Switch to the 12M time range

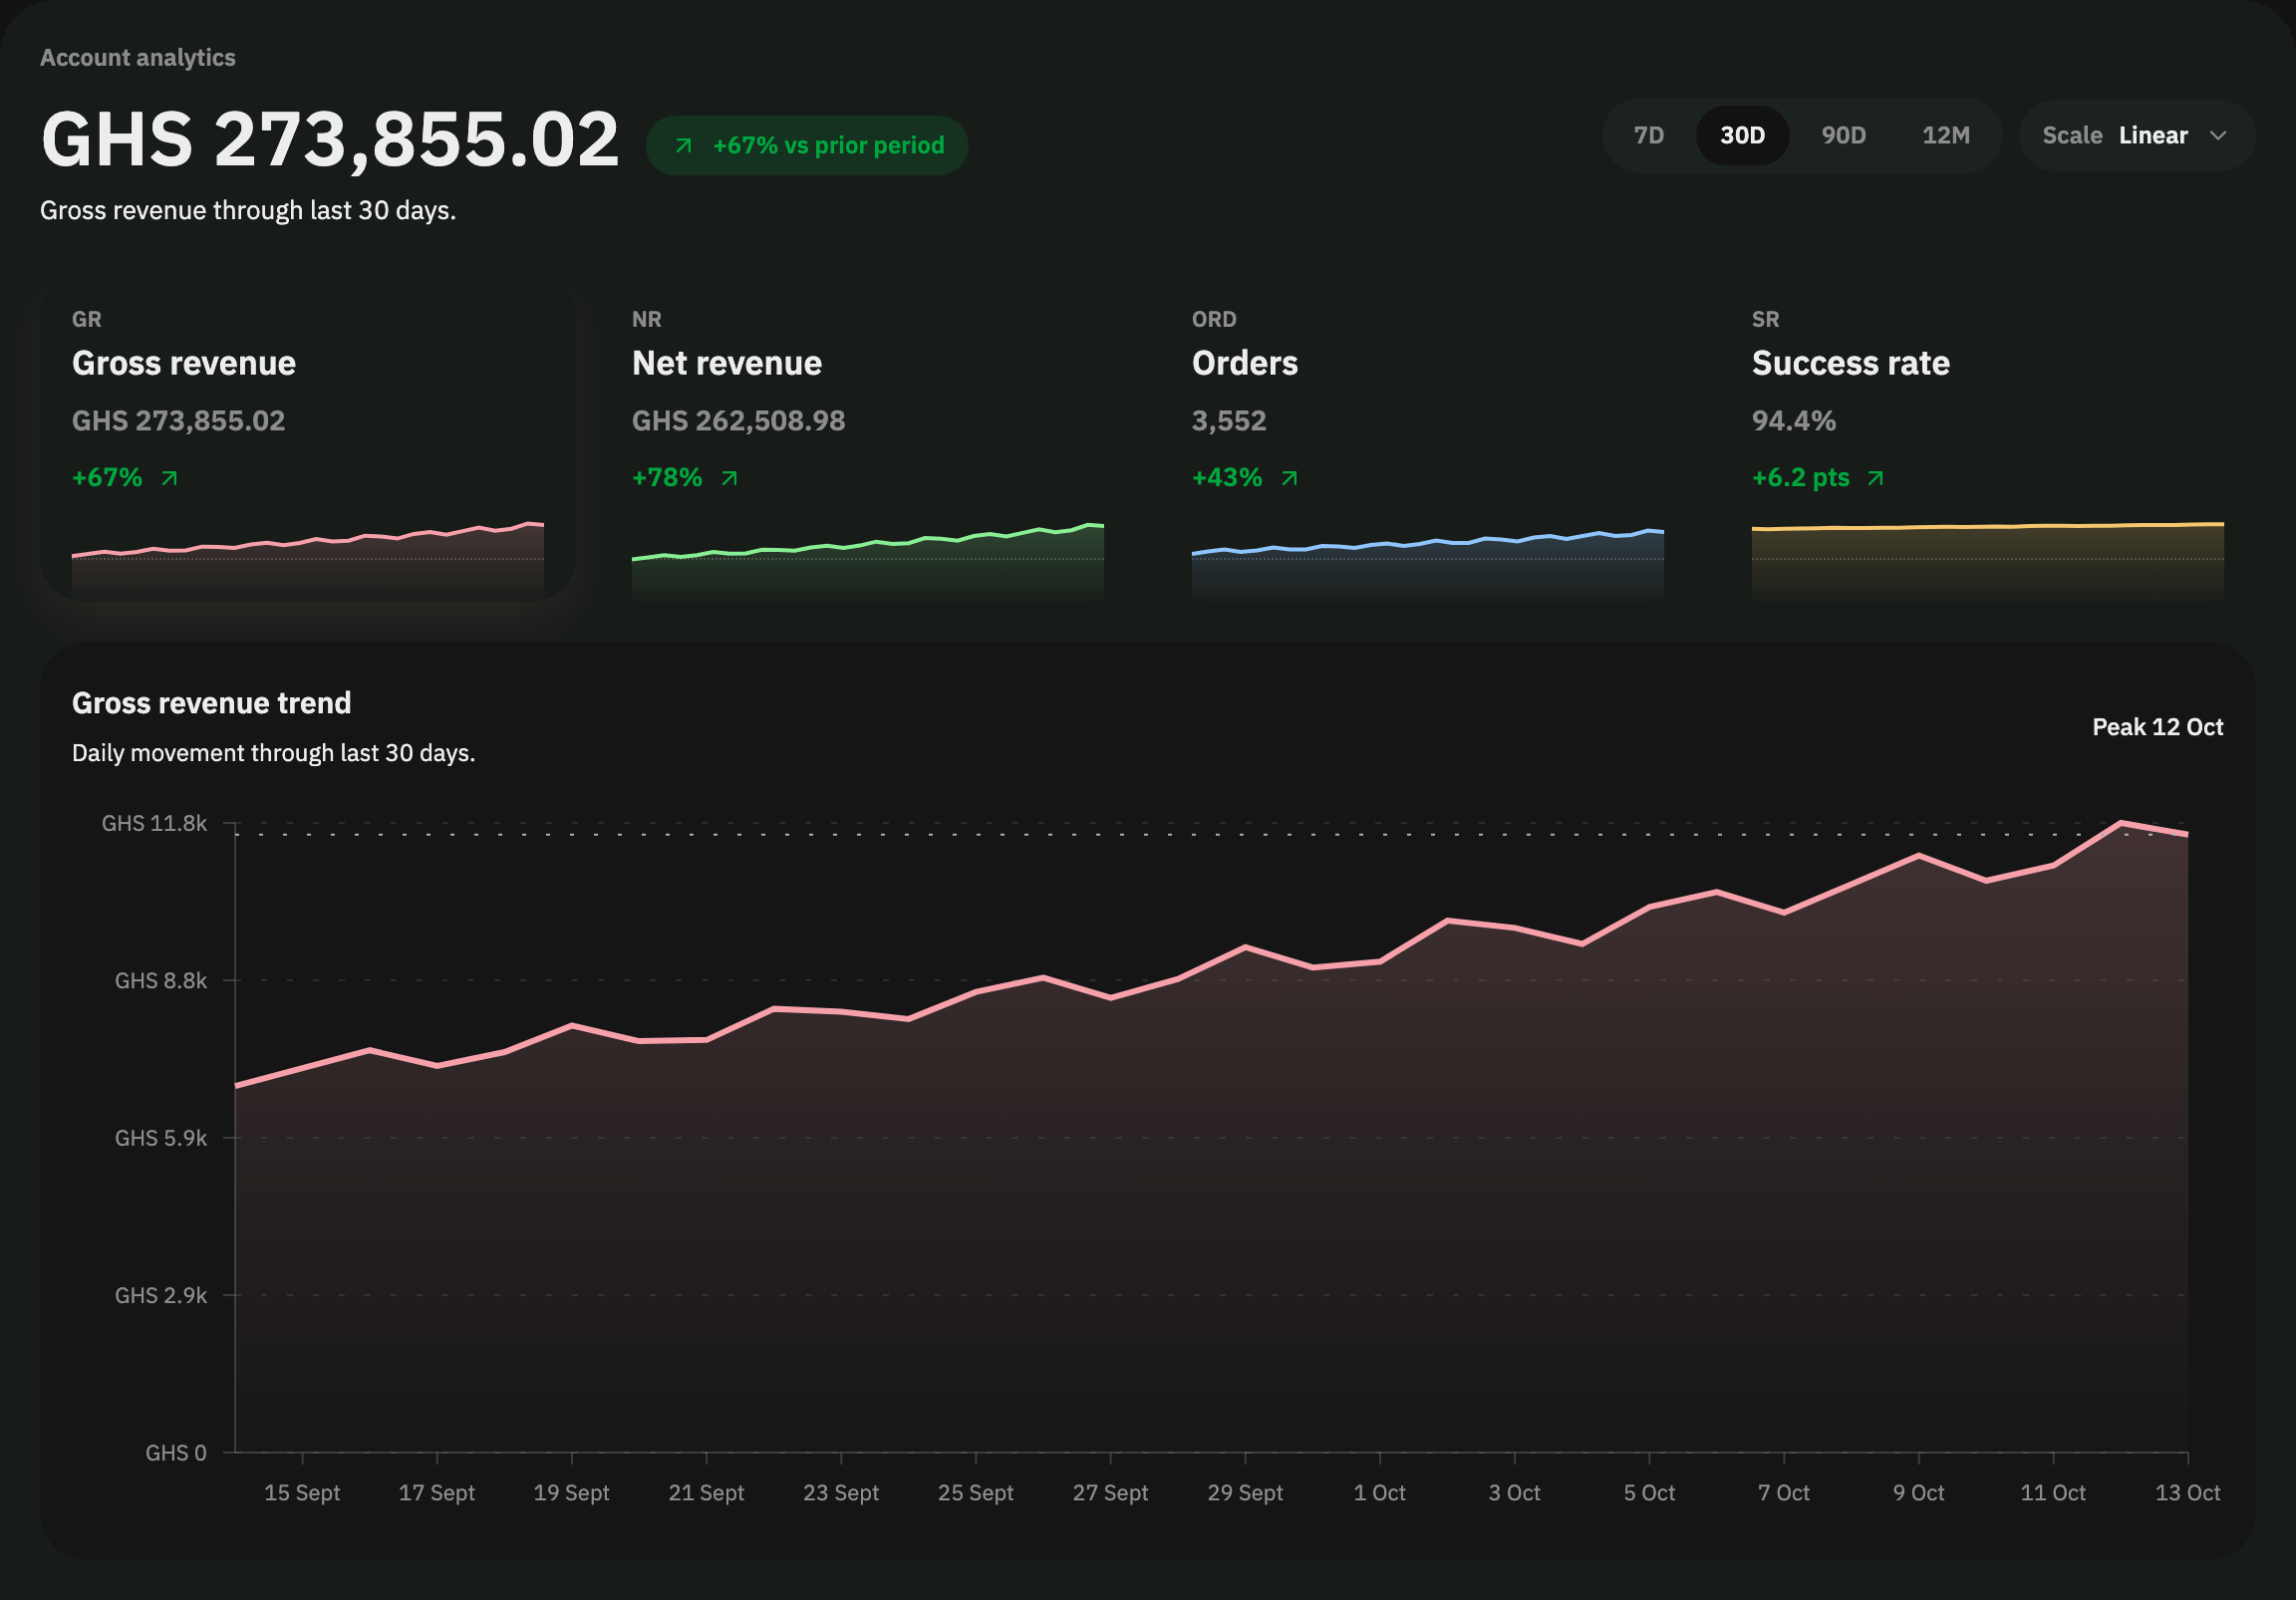click(x=1945, y=135)
